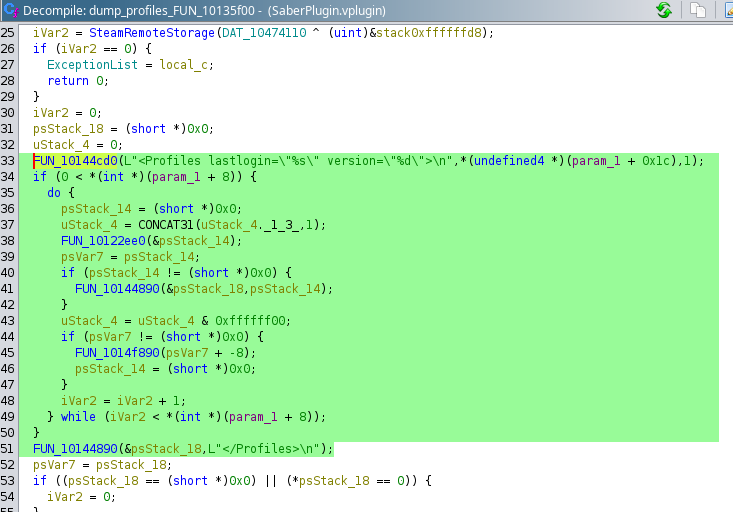Click param_1 in the line 34 condition
Viewport: 733px width, 512px height.
pos(176,177)
